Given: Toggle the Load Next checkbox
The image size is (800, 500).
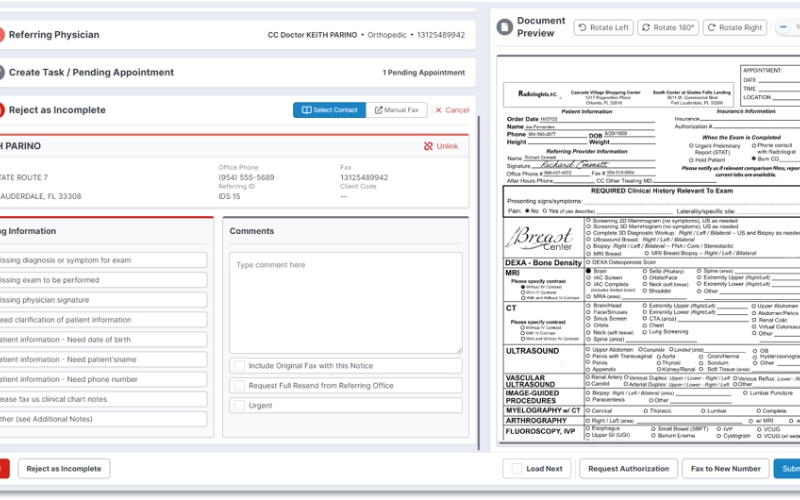Looking at the screenshot, I should [517, 468].
